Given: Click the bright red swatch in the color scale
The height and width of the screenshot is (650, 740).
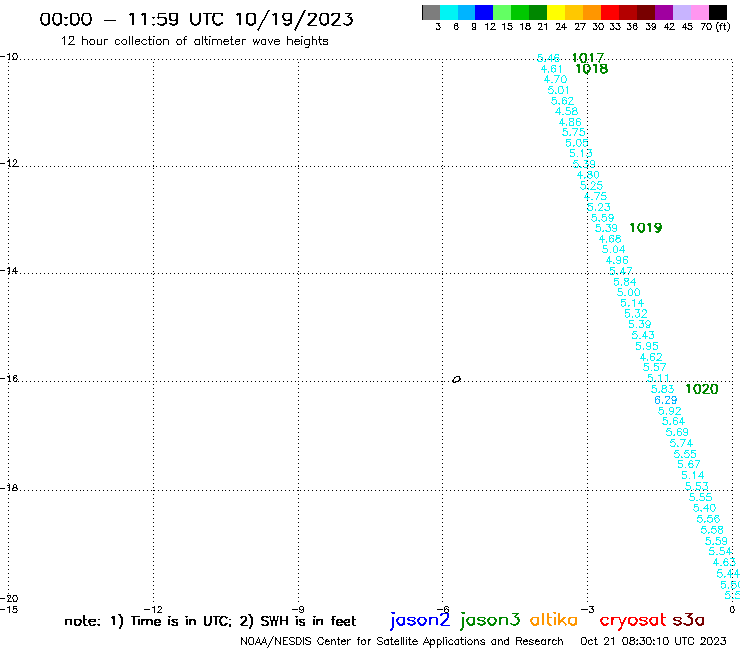Looking at the screenshot, I should 610,12.
